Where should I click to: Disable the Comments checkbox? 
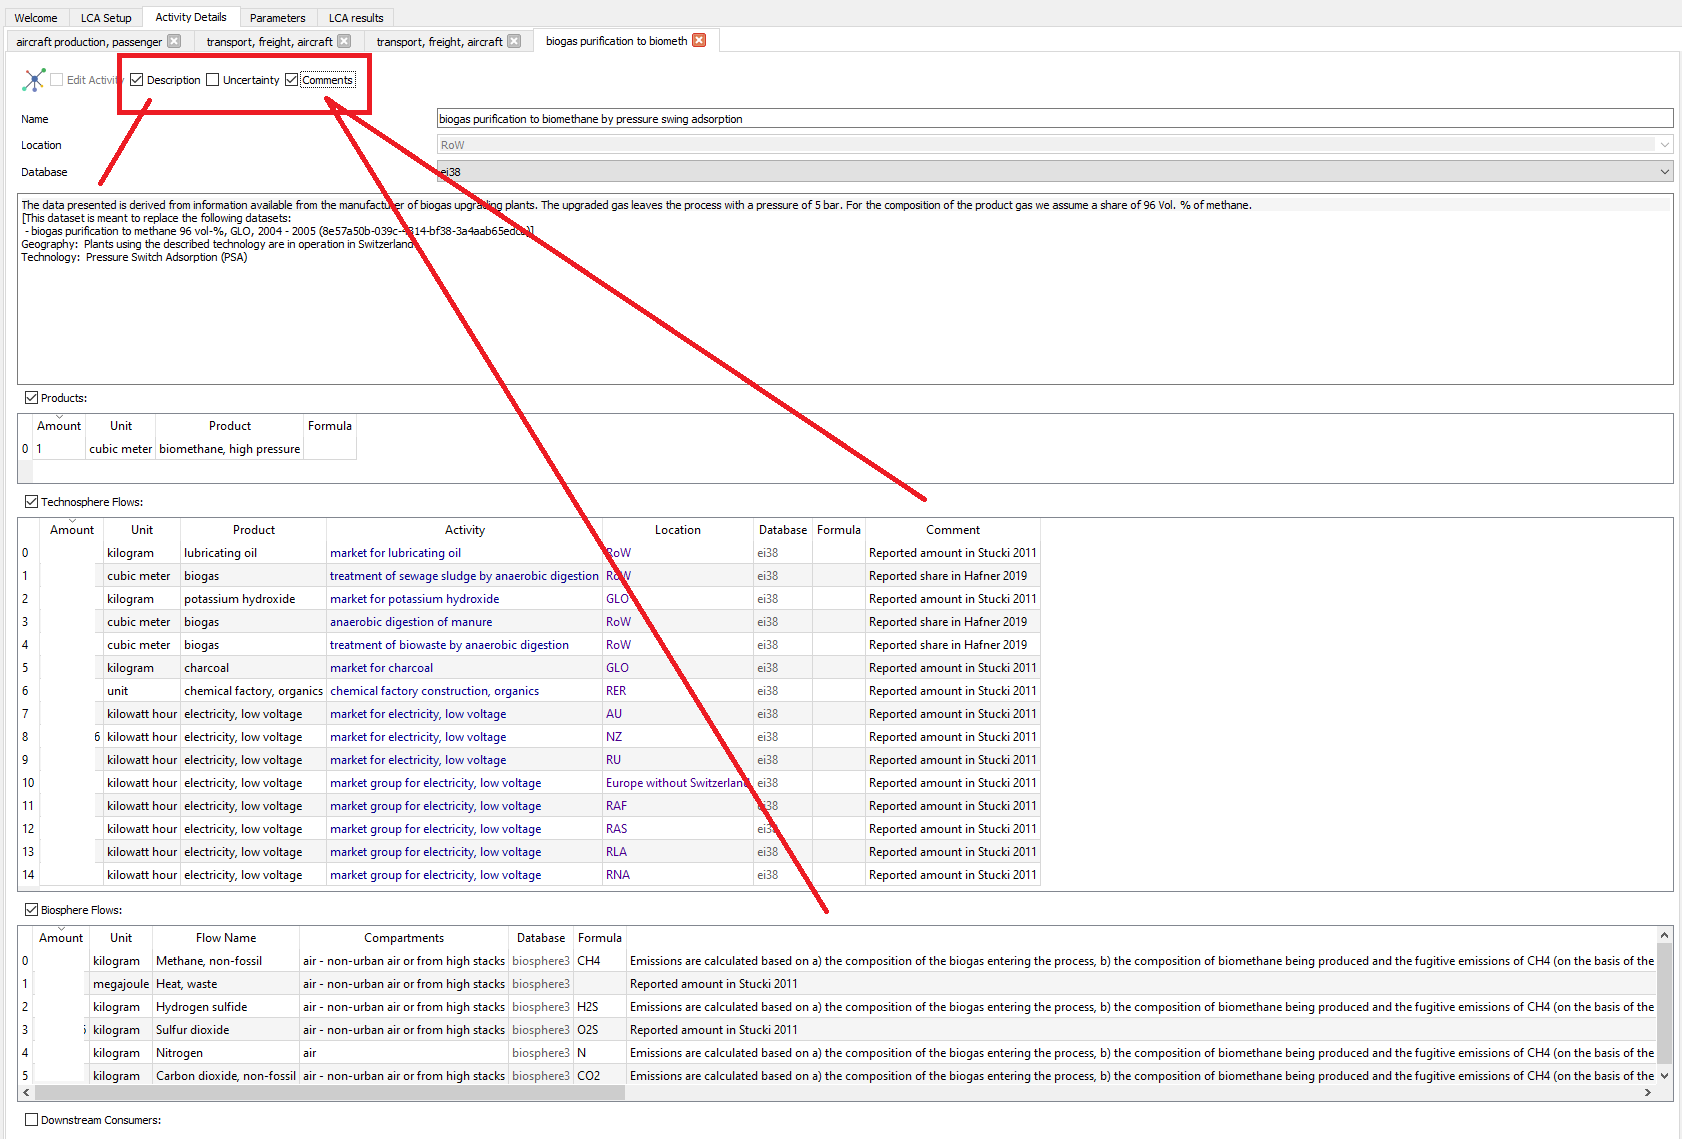click(x=290, y=79)
